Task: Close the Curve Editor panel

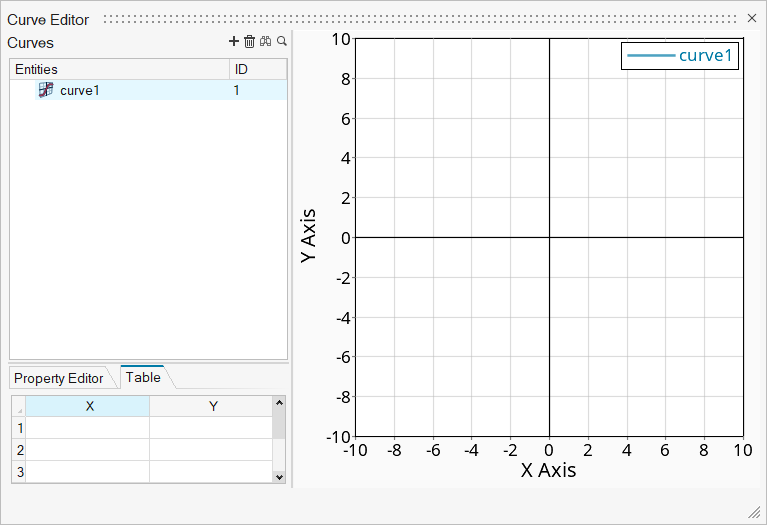Action: (752, 18)
